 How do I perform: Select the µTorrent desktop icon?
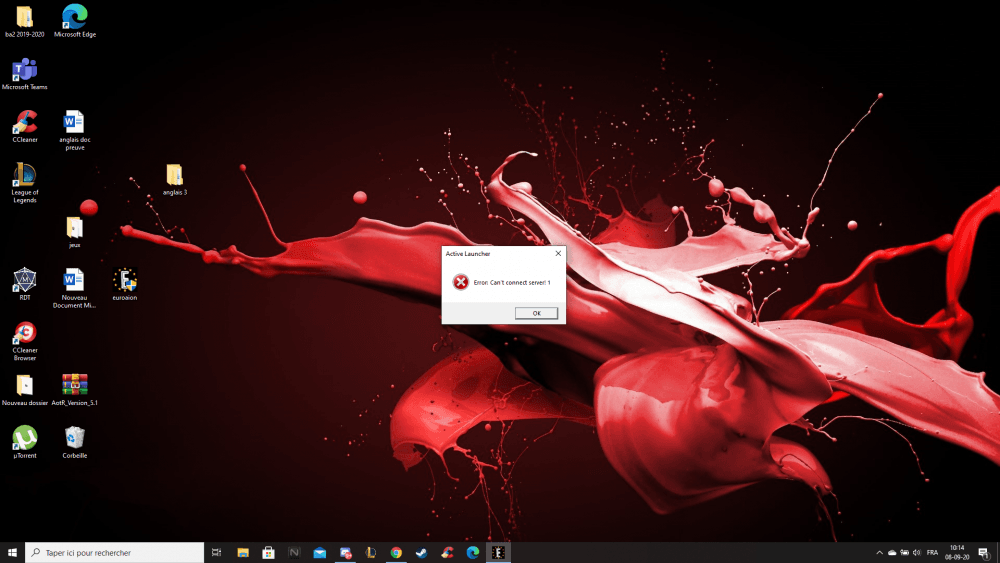(25, 438)
